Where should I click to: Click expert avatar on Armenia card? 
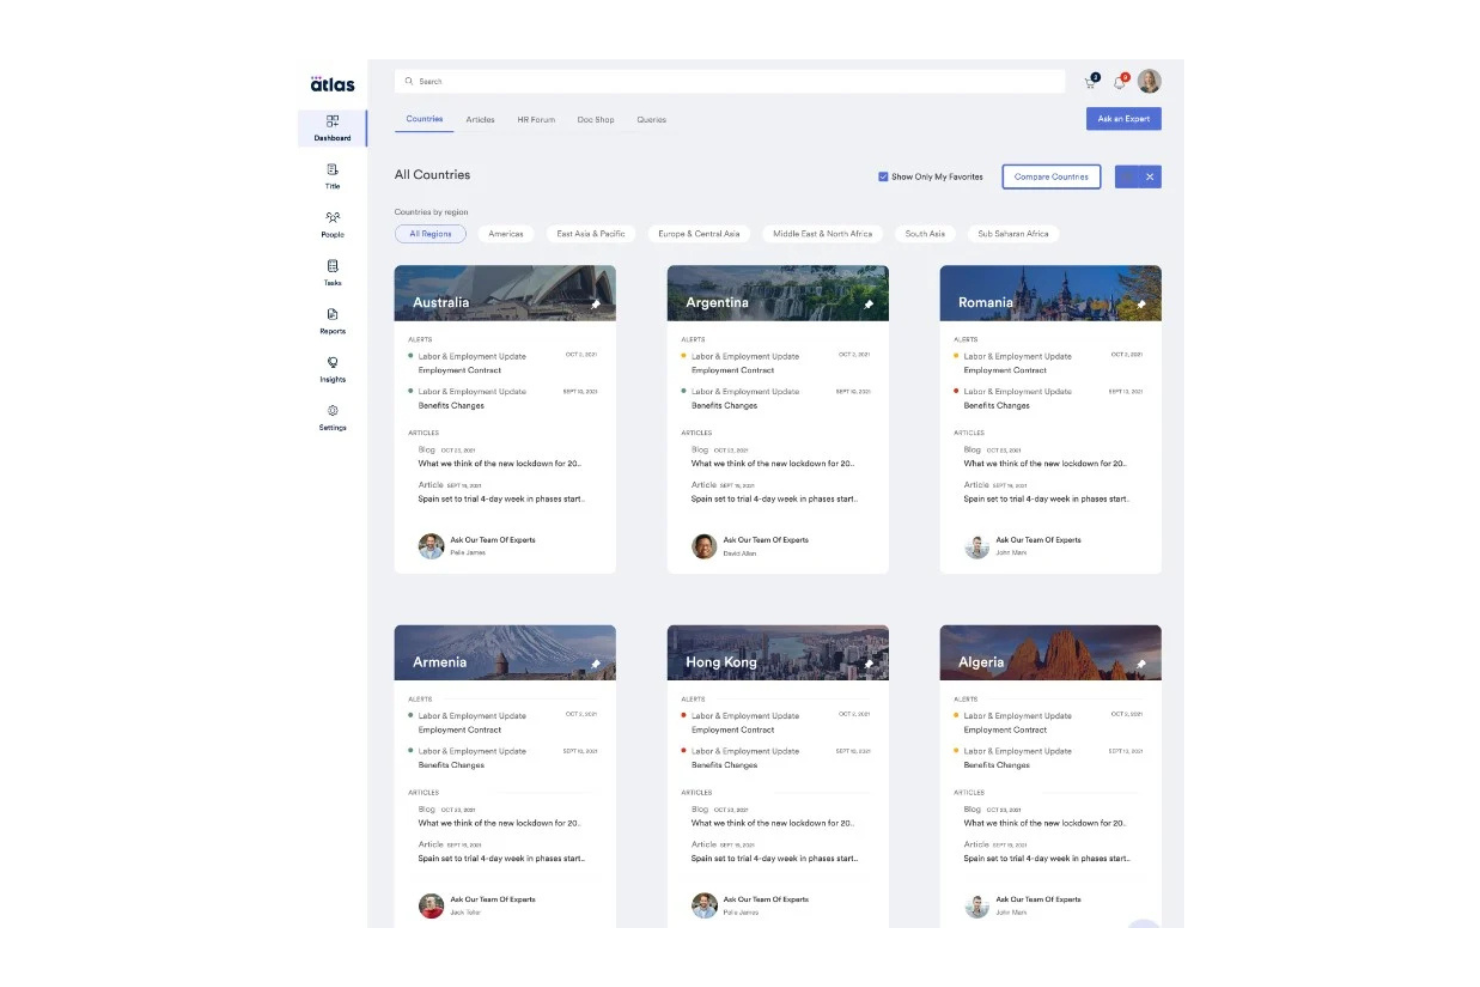[431, 905]
